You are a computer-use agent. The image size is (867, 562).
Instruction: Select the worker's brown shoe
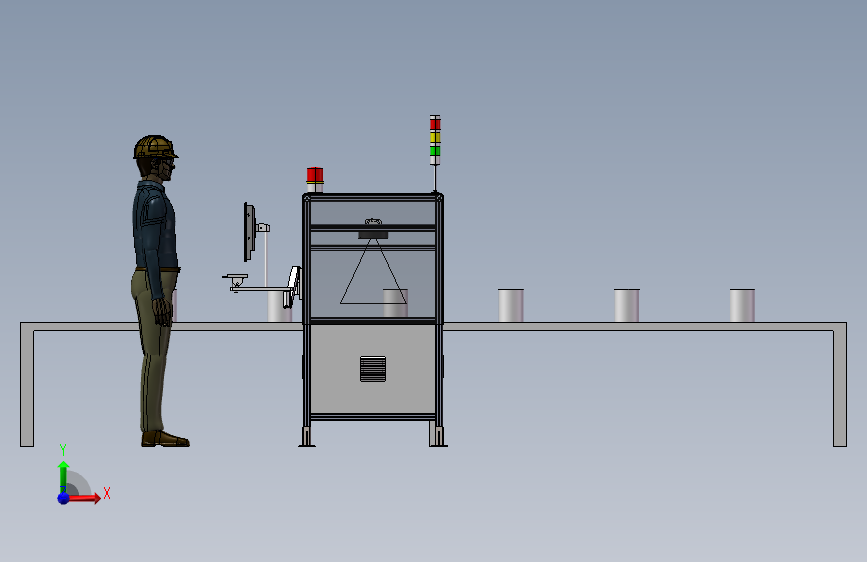pyautogui.click(x=165, y=439)
